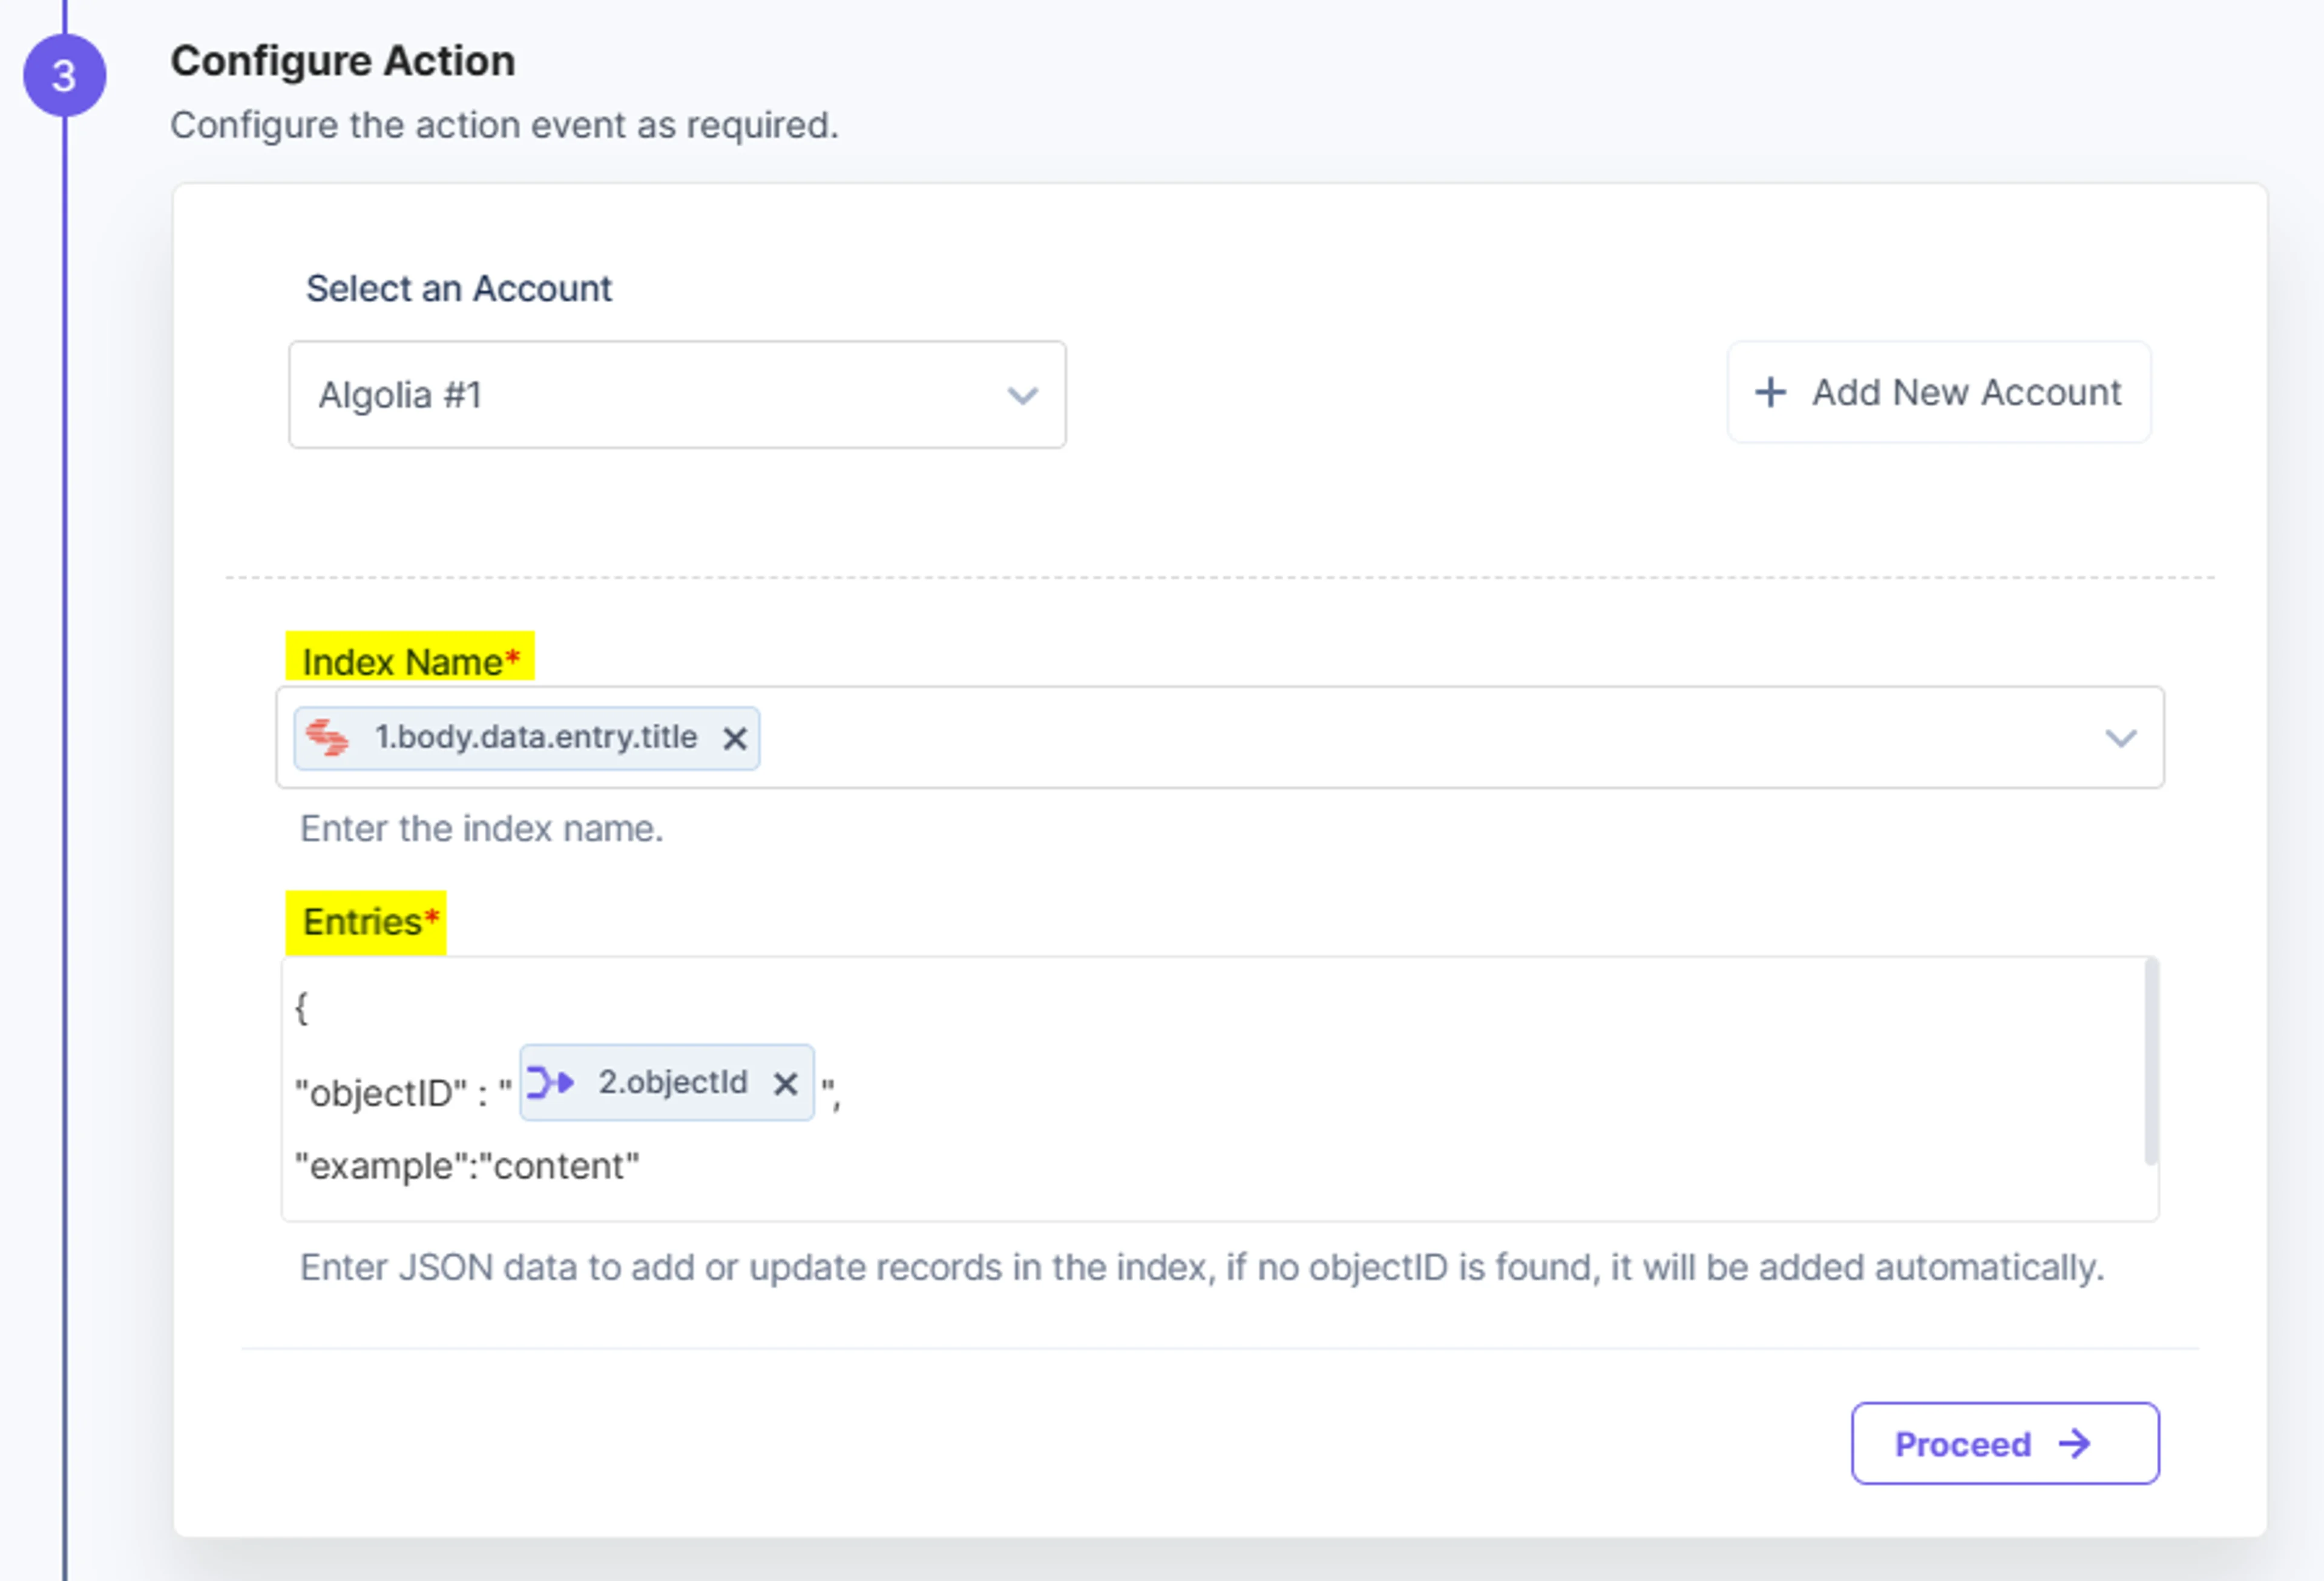Click the 1.body.data.entry.title tag text
The image size is (2324, 1581).
click(536, 737)
